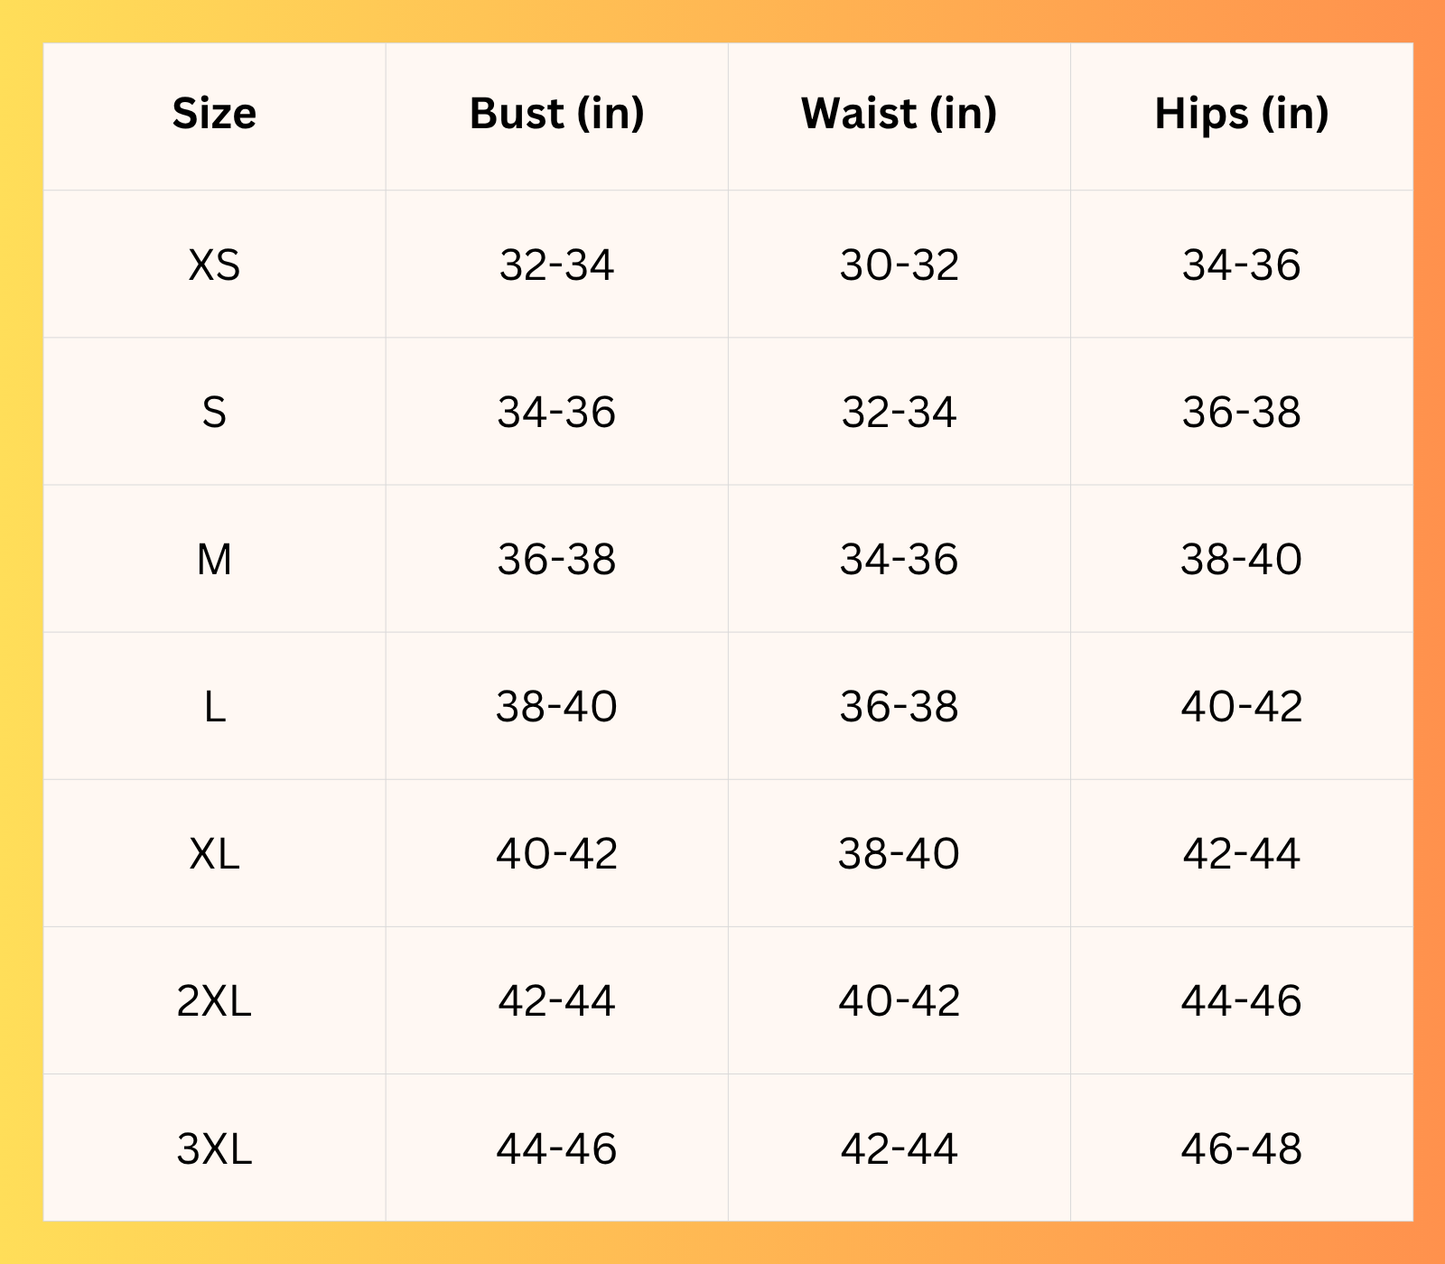Click the M waist measurement cell

tap(899, 559)
